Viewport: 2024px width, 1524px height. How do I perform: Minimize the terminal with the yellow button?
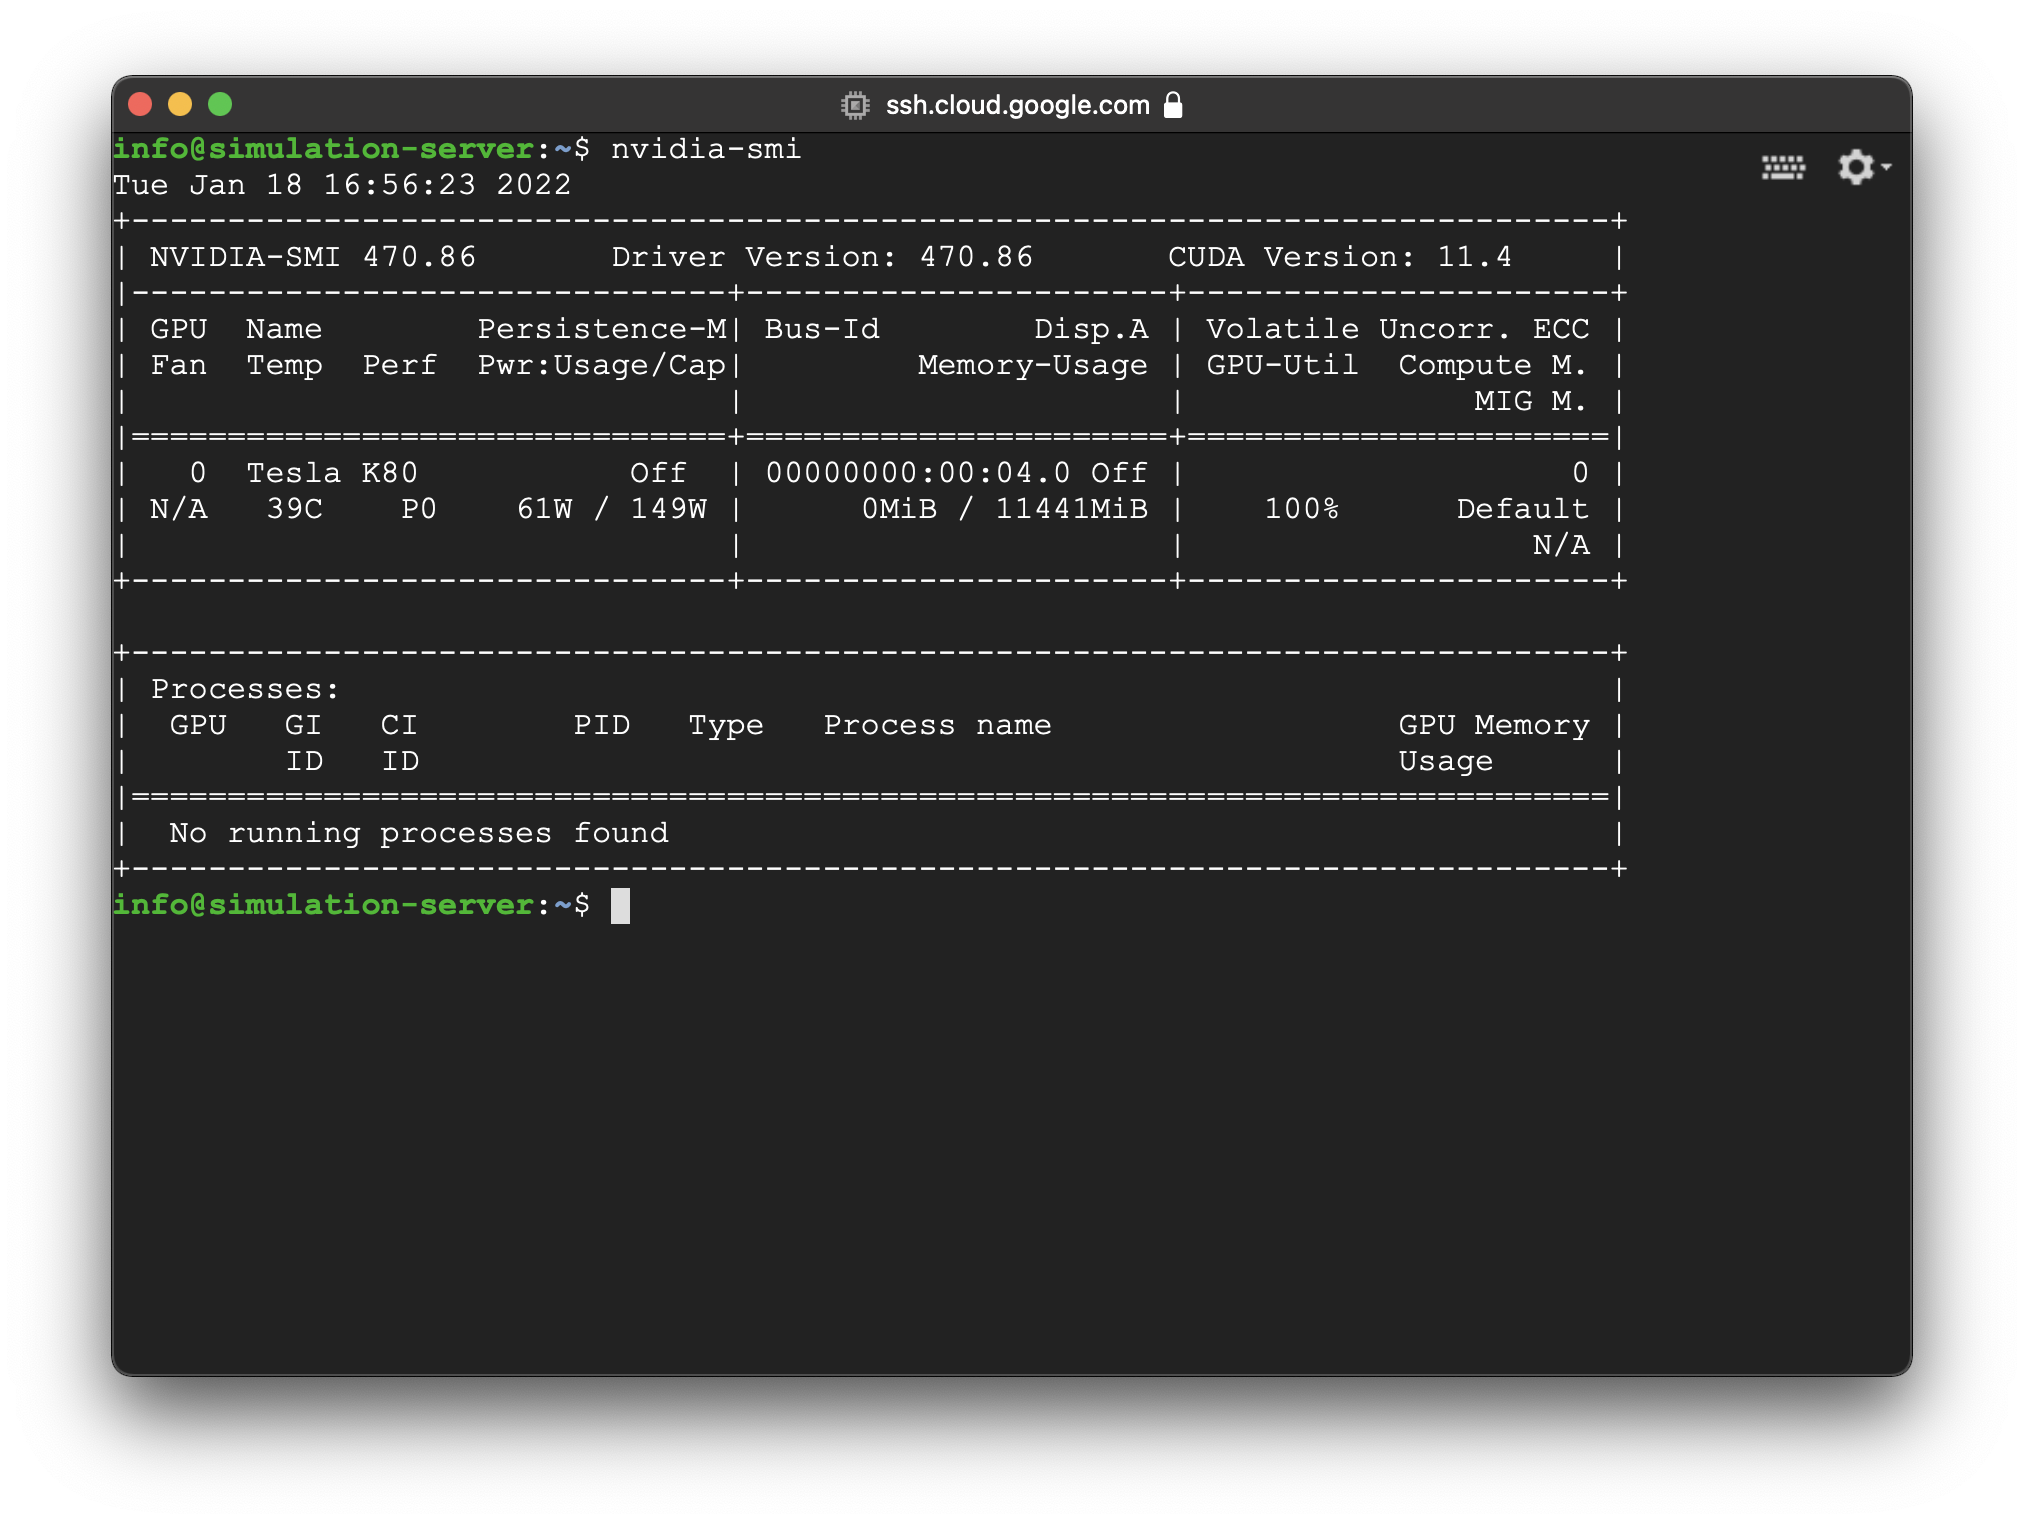pyautogui.click(x=180, y=104)
